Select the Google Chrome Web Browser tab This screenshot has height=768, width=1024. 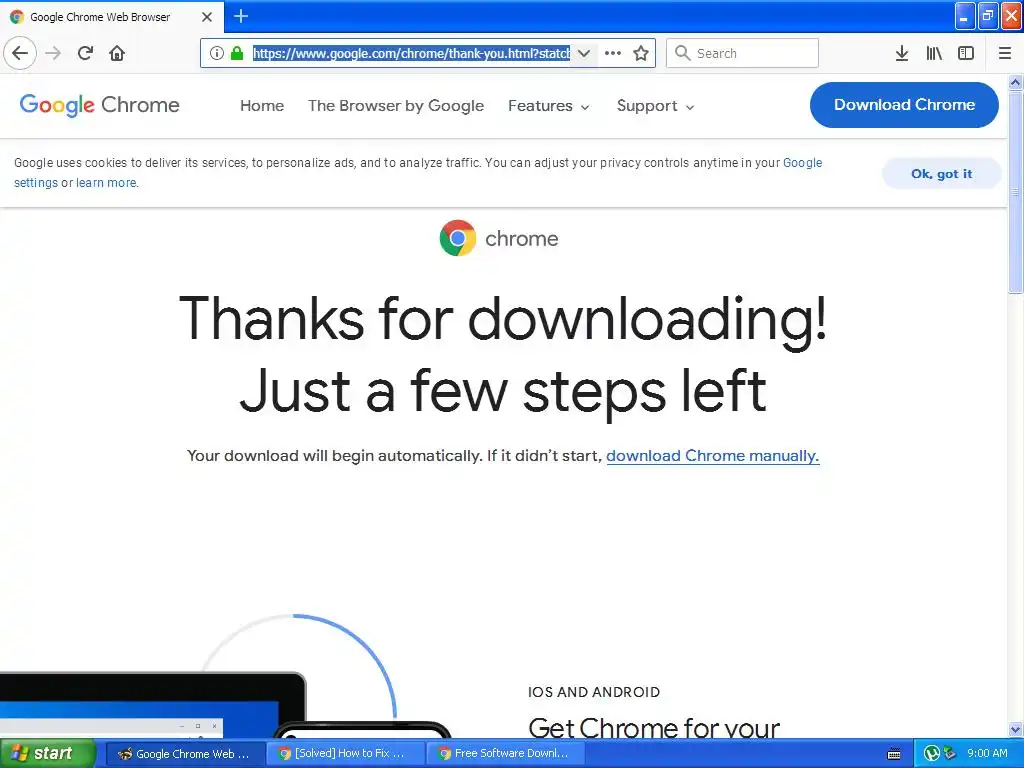(x=111, y=17)
